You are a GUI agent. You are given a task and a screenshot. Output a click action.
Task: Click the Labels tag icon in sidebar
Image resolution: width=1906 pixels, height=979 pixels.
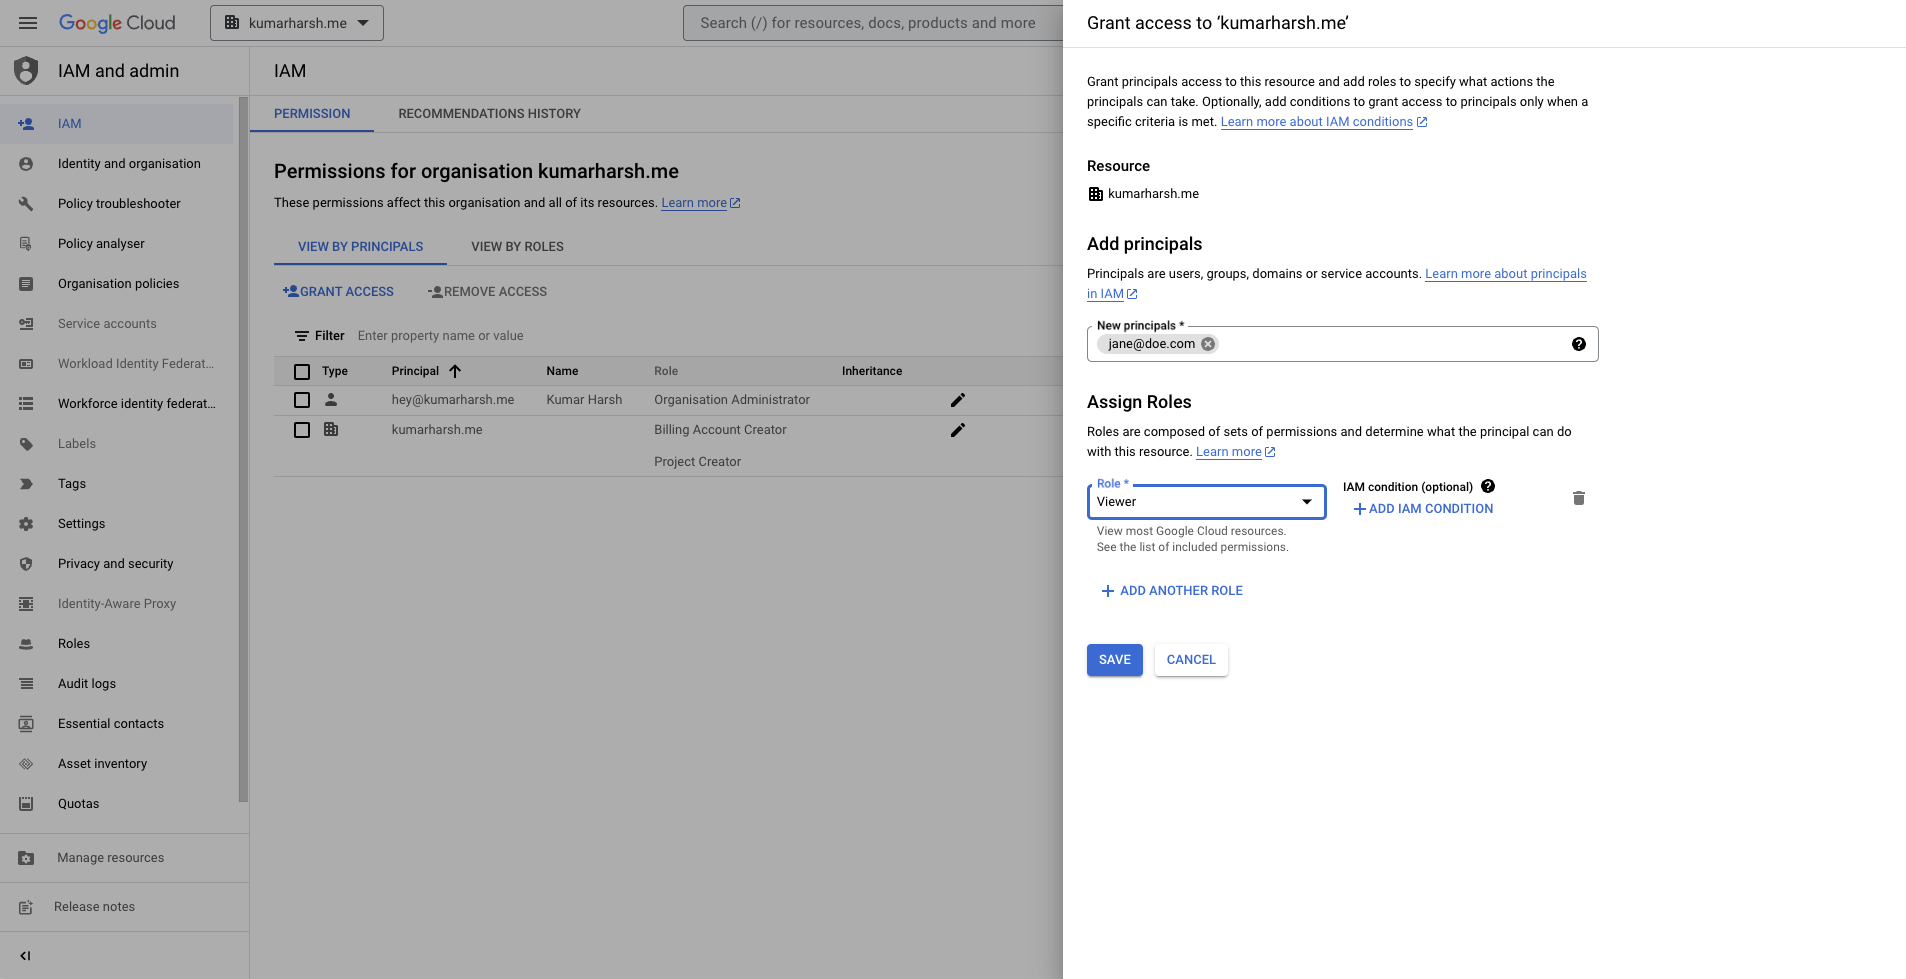click(27, 443)
